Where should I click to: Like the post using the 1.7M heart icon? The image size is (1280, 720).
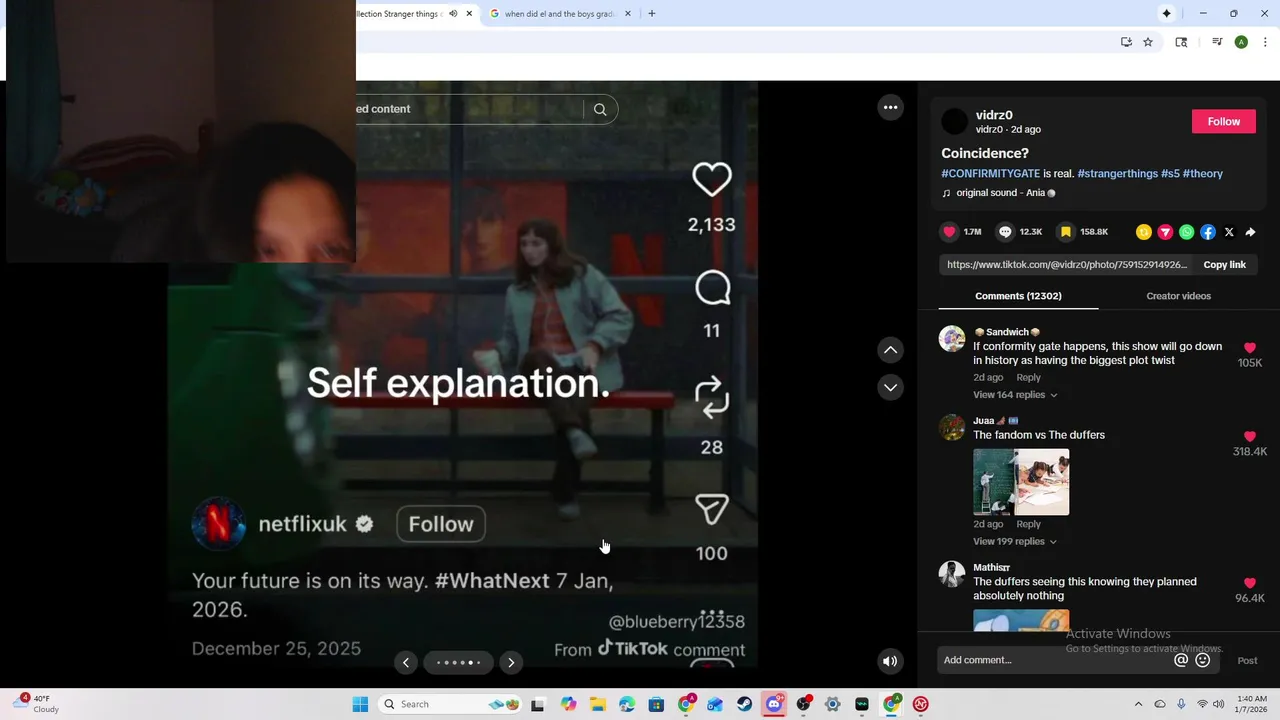(x=949, y=232)
